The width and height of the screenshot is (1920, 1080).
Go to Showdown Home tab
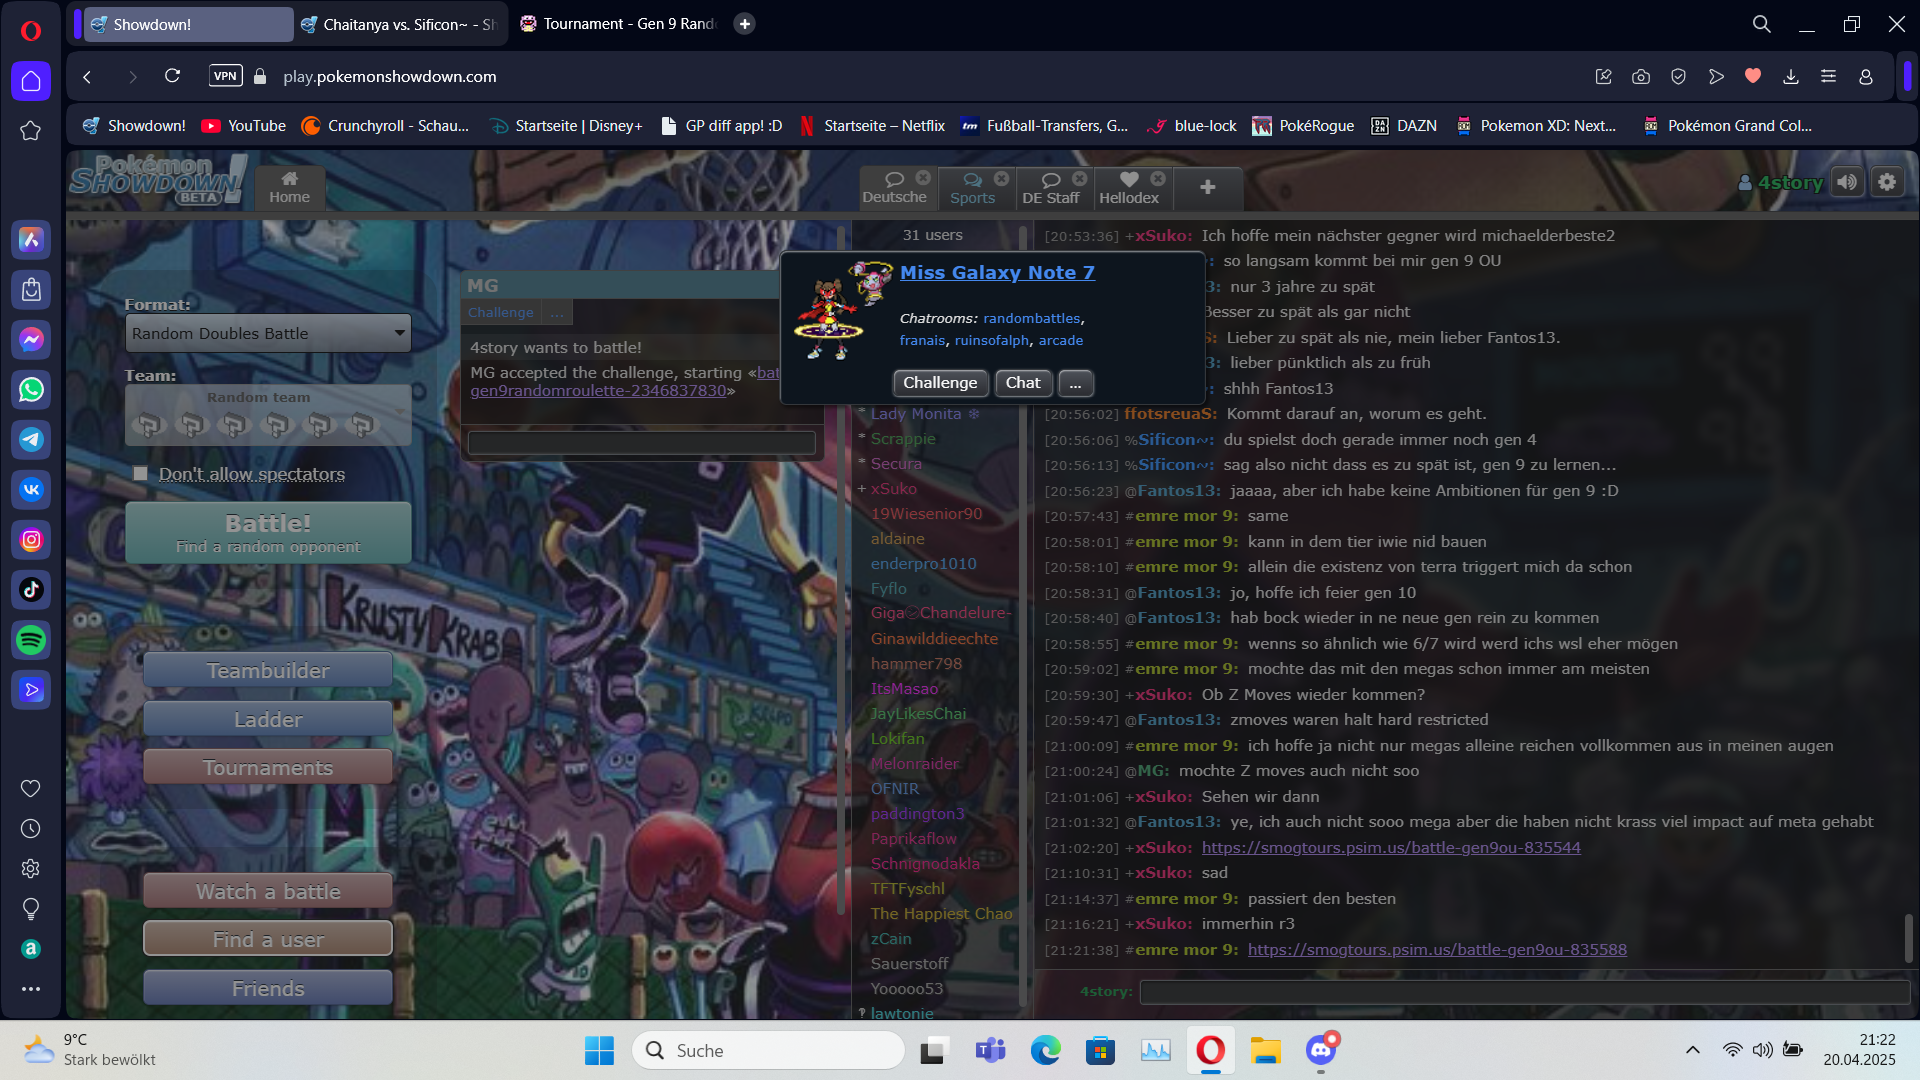289,188
